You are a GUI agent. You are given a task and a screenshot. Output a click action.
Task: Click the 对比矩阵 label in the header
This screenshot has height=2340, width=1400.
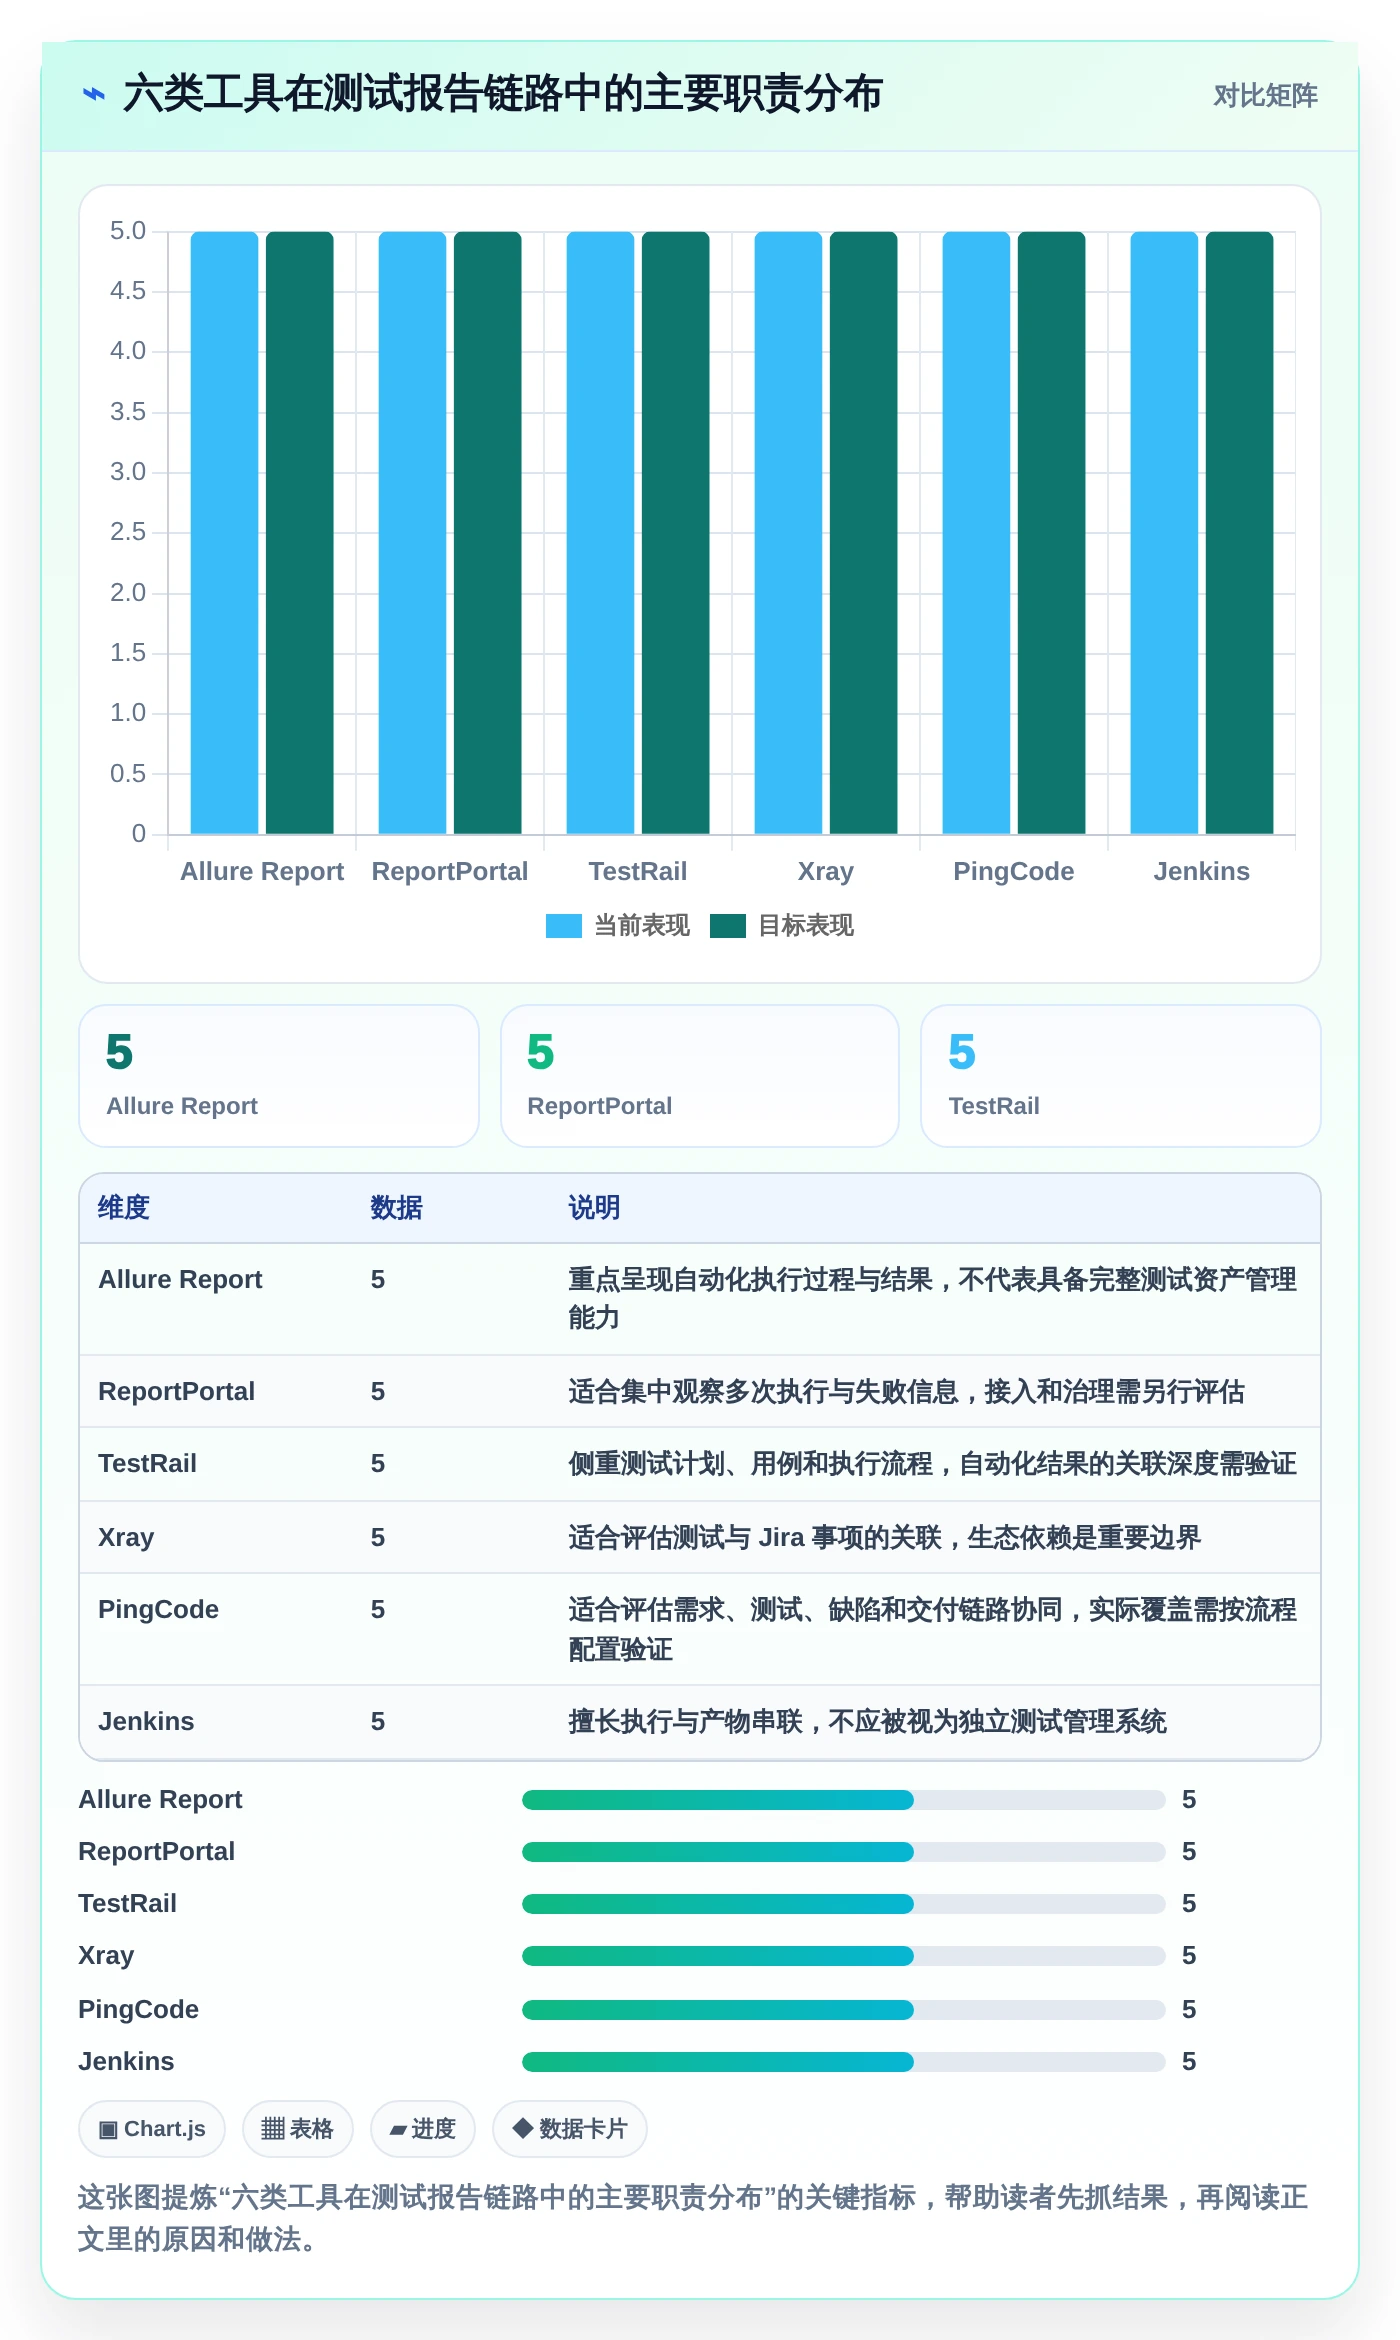tap(1265, 95)
